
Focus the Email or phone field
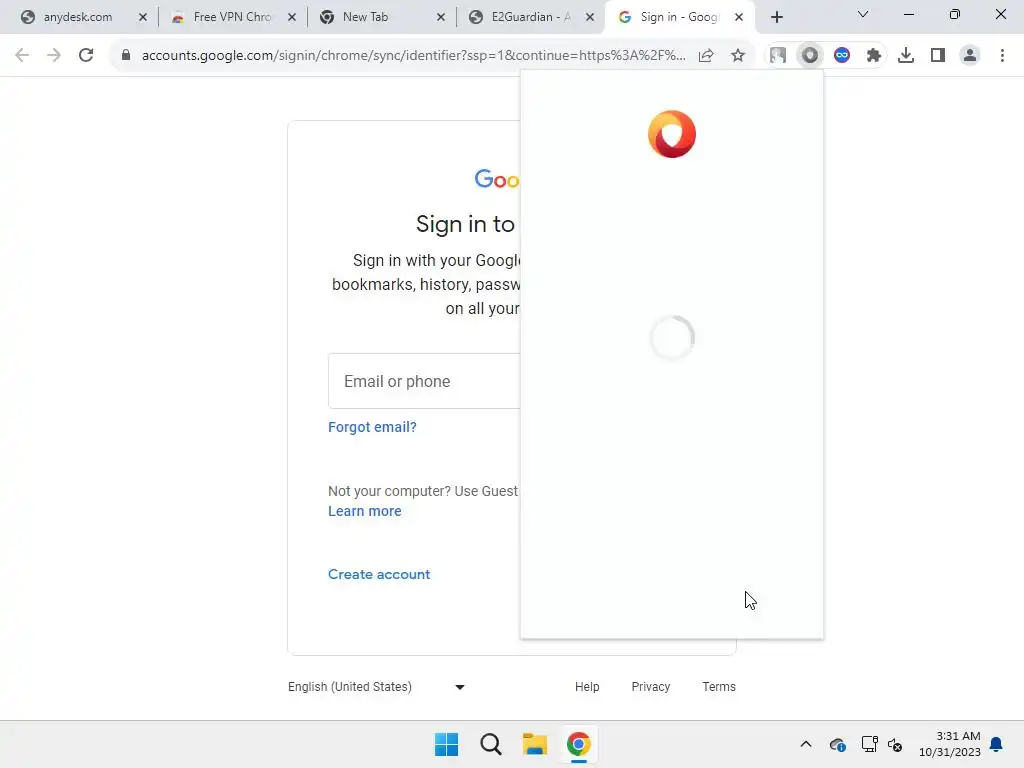click(x=424, y=381)
